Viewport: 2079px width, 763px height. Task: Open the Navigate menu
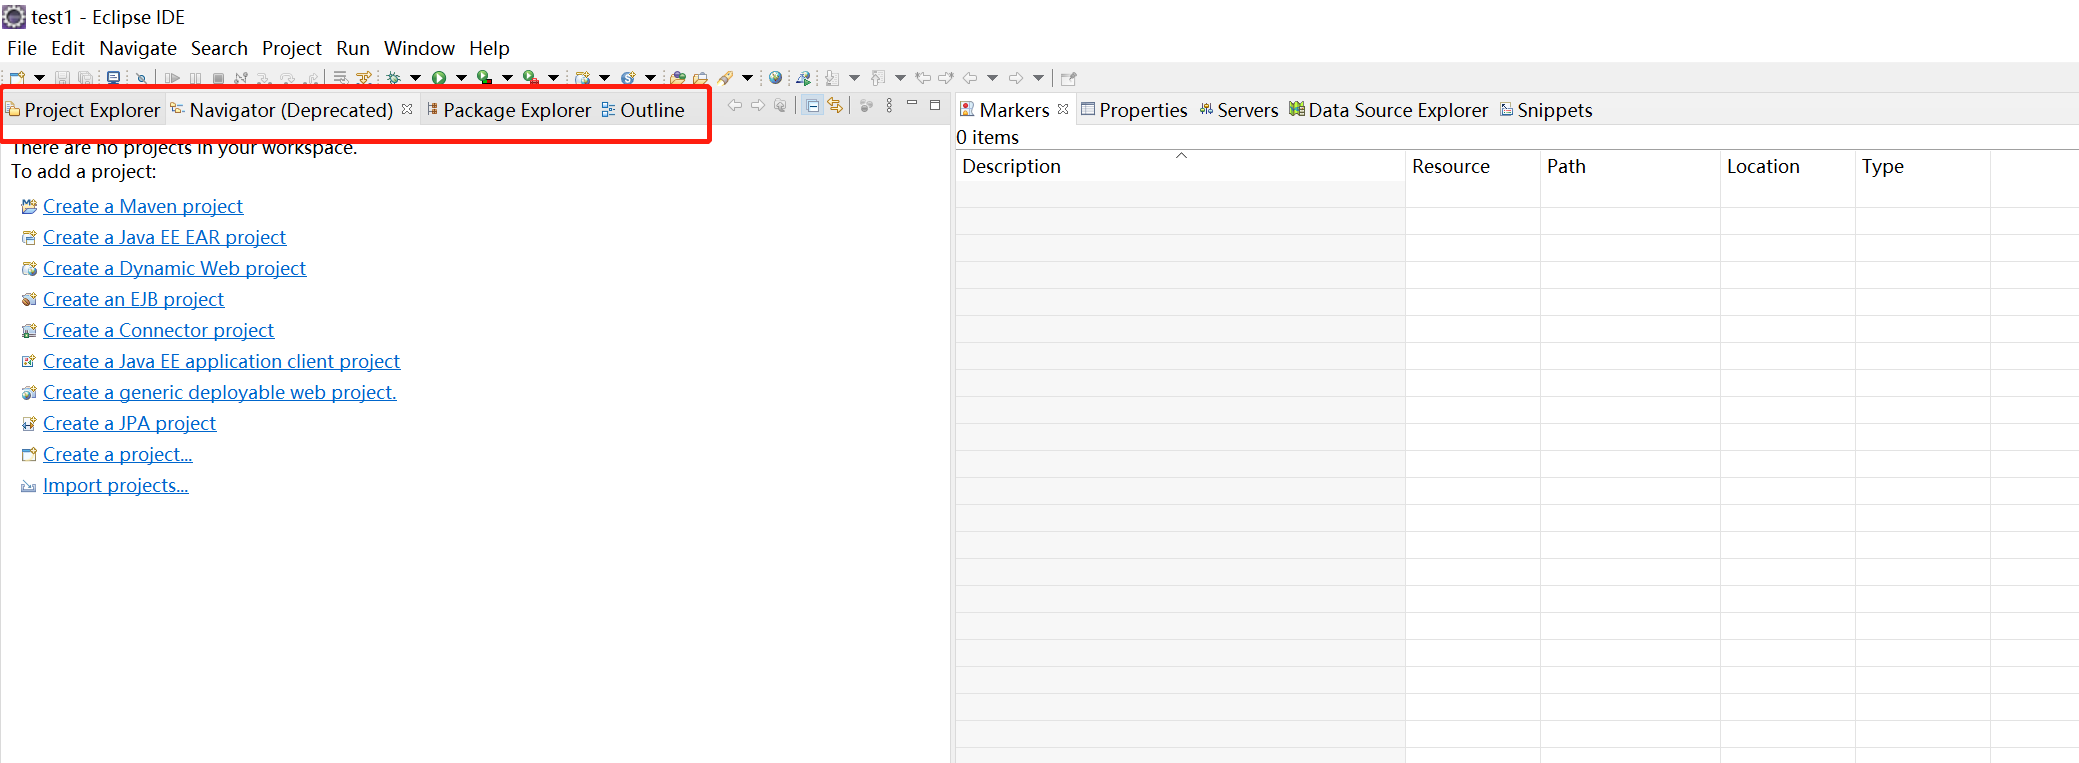138,48
